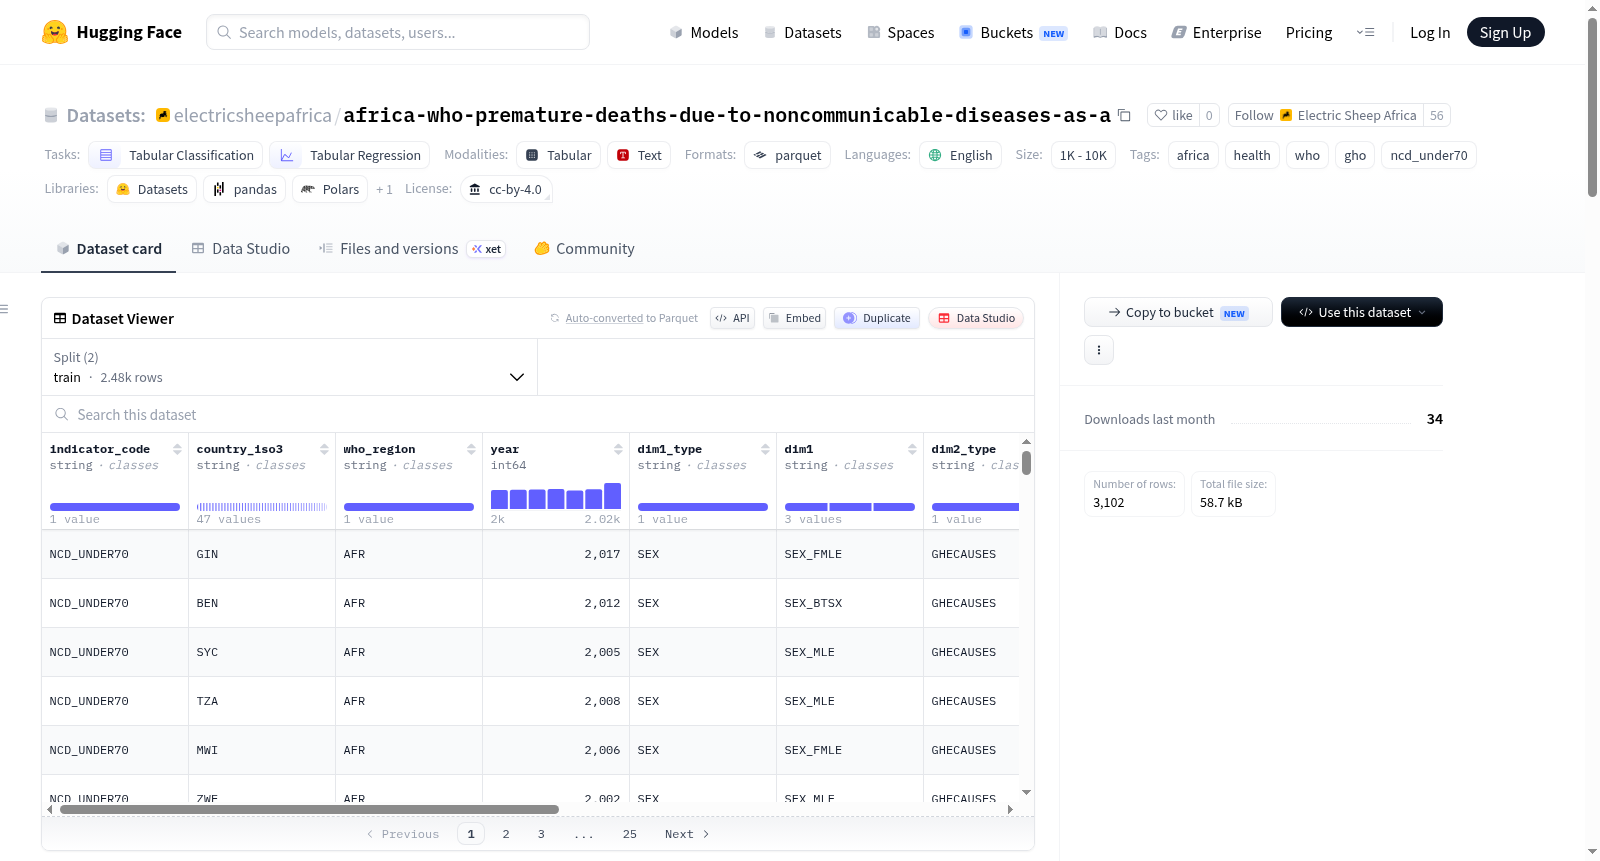Copy dataset name with copy icon
1600x861 pixels.
point(1124,115)
